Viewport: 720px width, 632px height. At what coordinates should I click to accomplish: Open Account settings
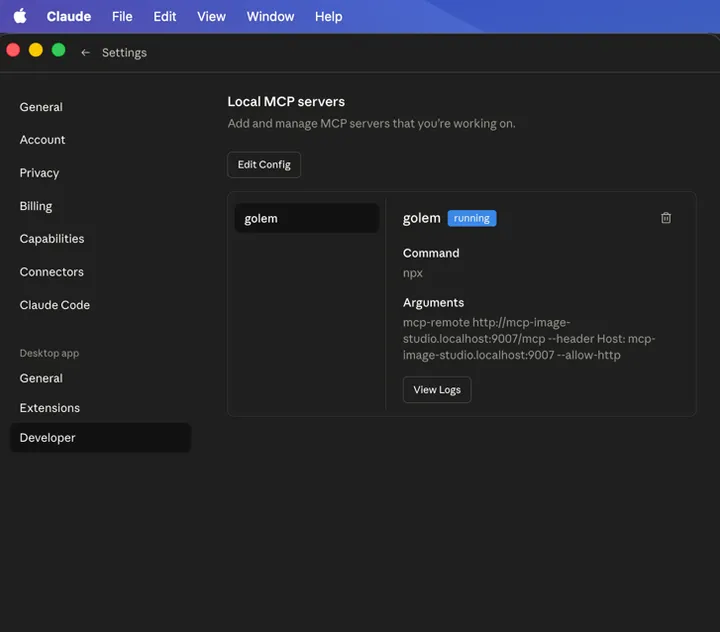[42, 140]
